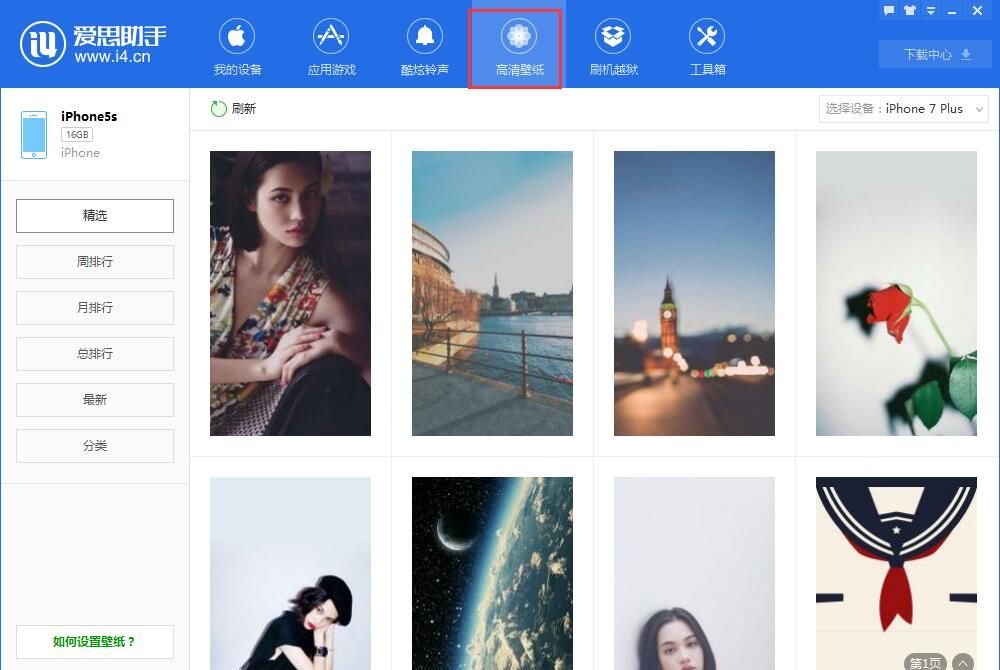Switch to the 周排行 weekly ranking tab

[94, 261]
